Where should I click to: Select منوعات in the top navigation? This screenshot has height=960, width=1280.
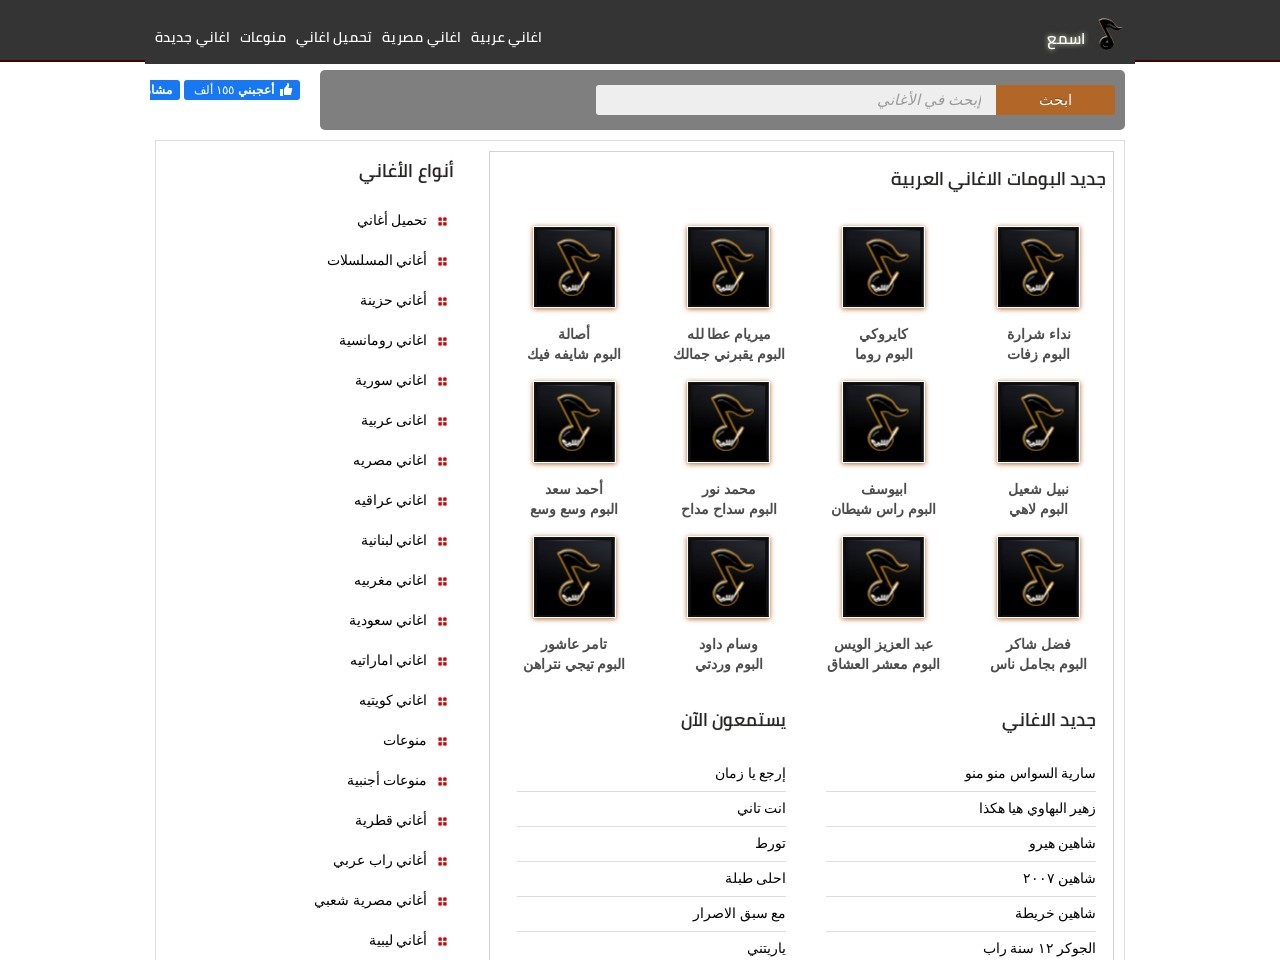263,37
